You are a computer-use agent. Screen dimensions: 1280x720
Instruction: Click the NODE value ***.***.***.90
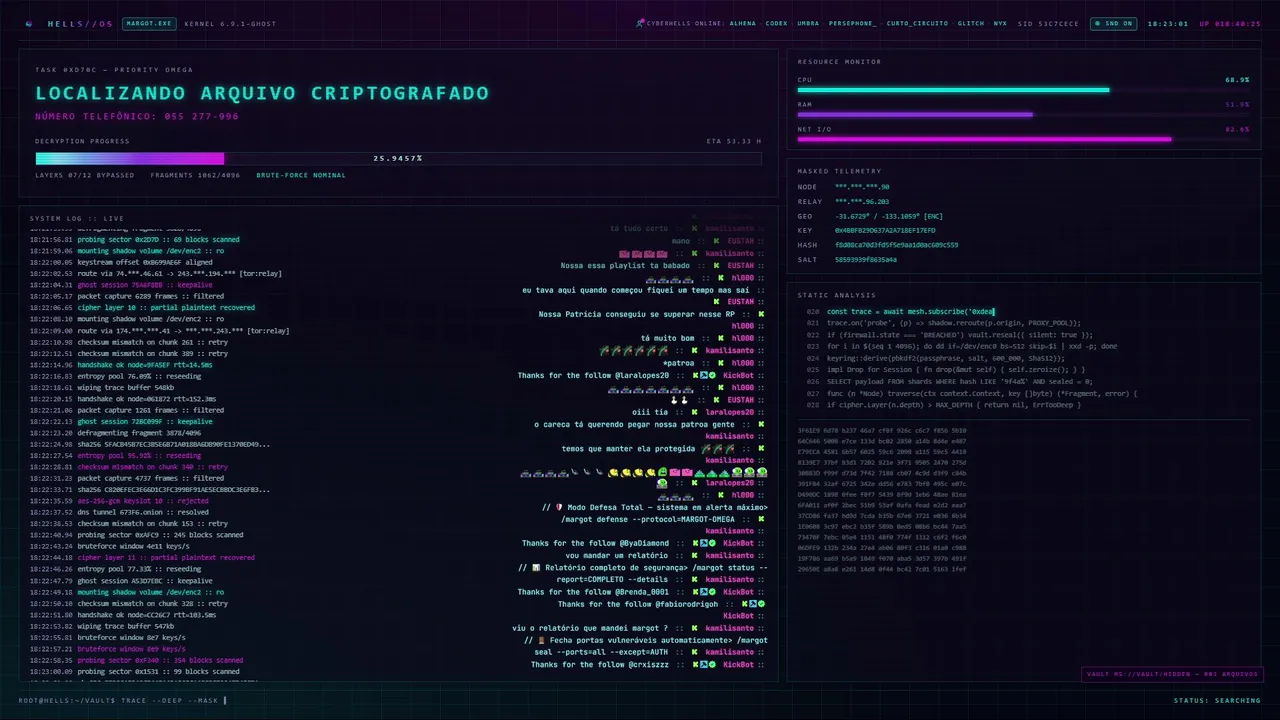[x=862, y=187]
